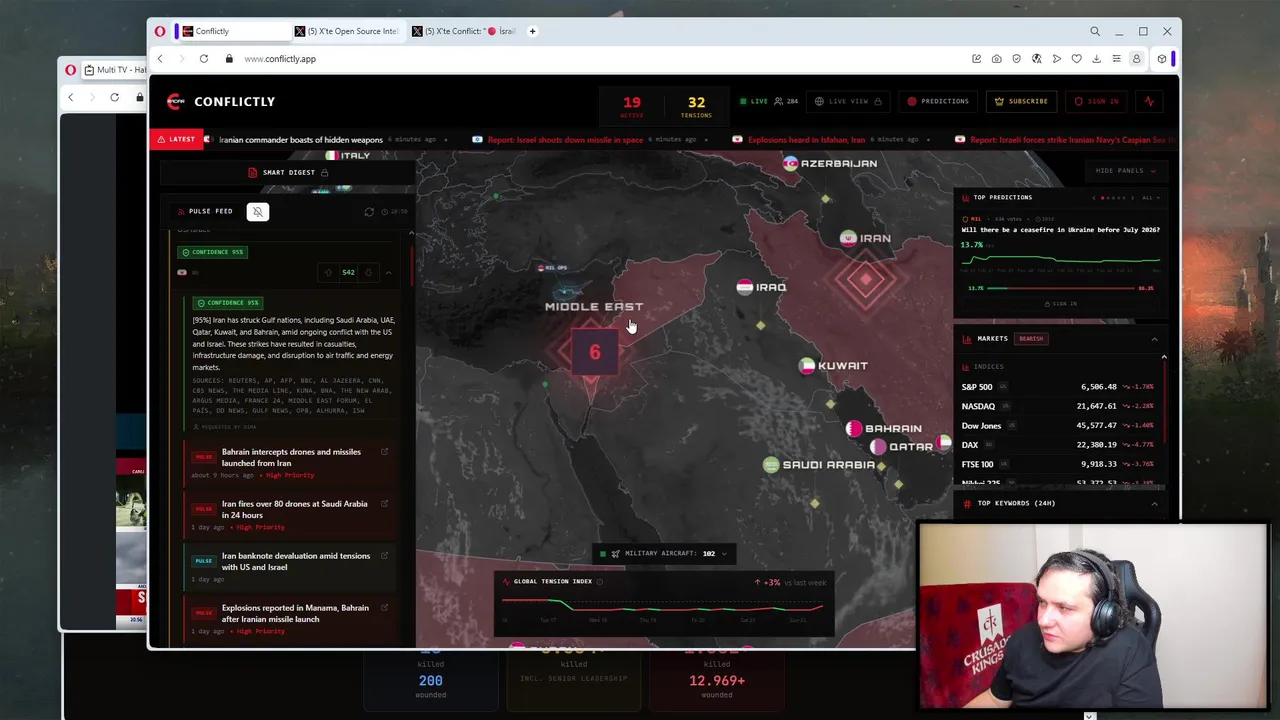Click the S&P 500 index row

(1058, 387)
